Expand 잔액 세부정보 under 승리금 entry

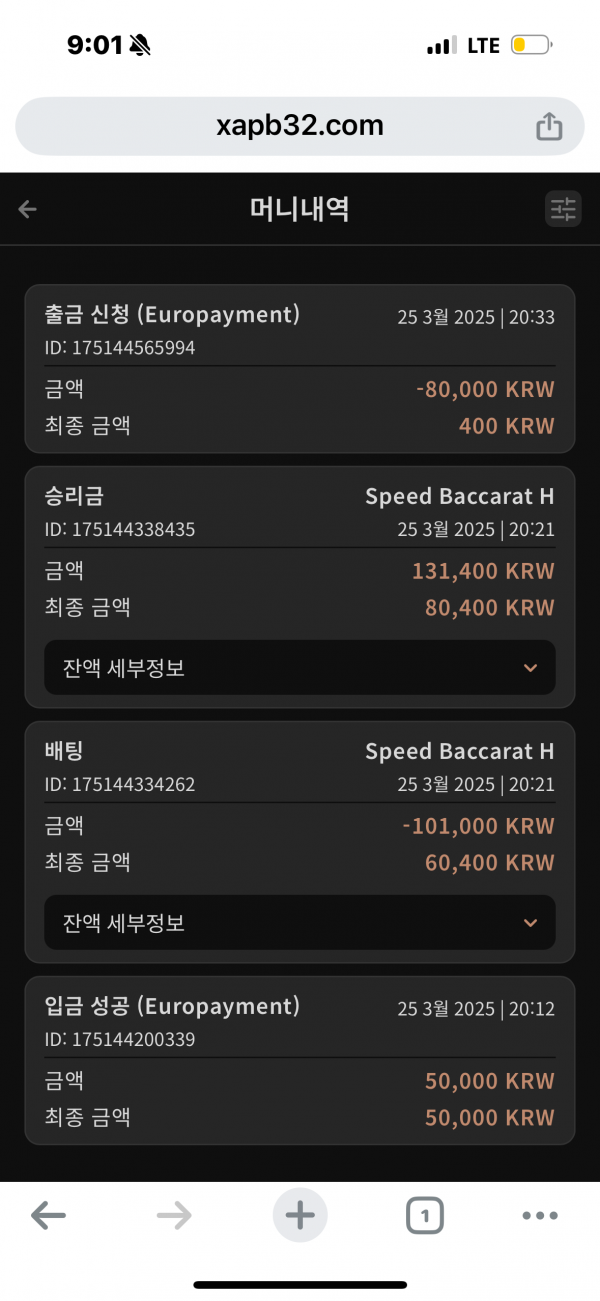coord(300,668)
